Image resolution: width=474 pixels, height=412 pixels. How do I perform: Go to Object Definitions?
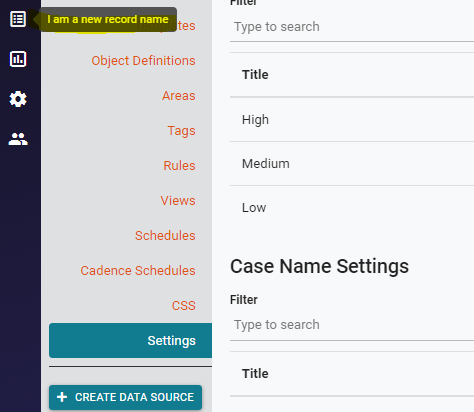coord(143,61)
